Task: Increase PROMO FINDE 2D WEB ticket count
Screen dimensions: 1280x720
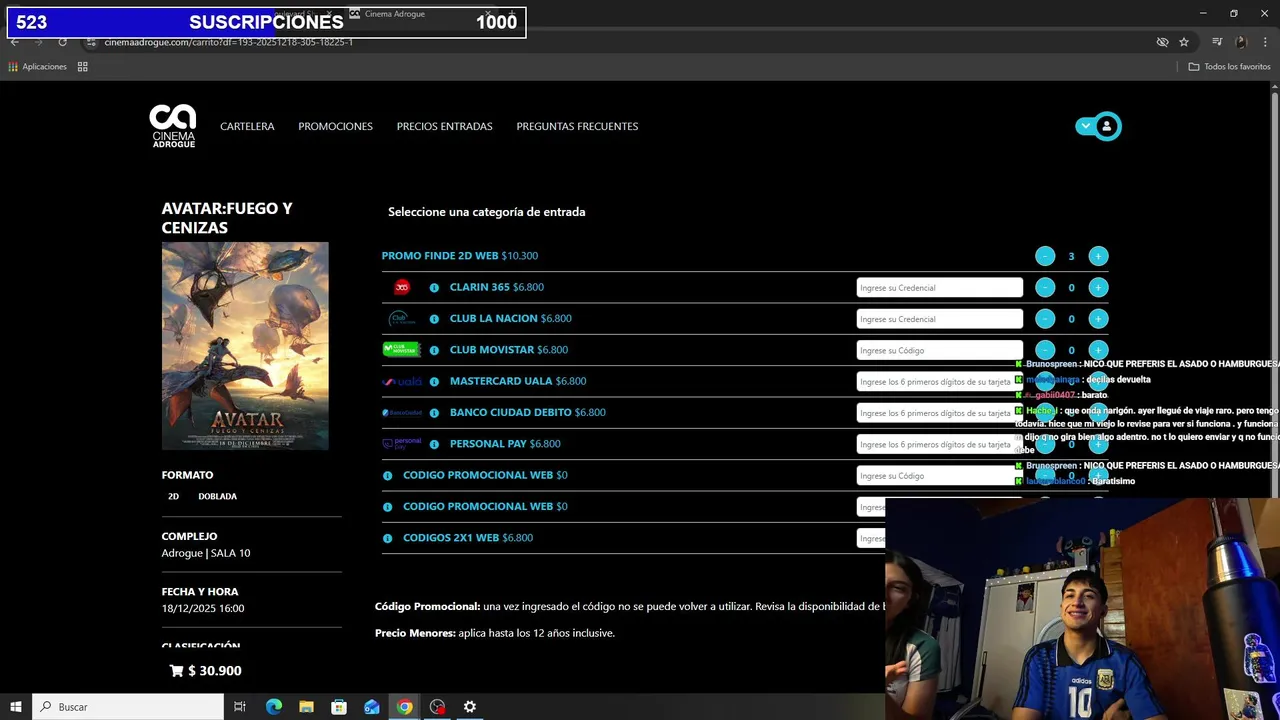Action: tap(1098, 256)
